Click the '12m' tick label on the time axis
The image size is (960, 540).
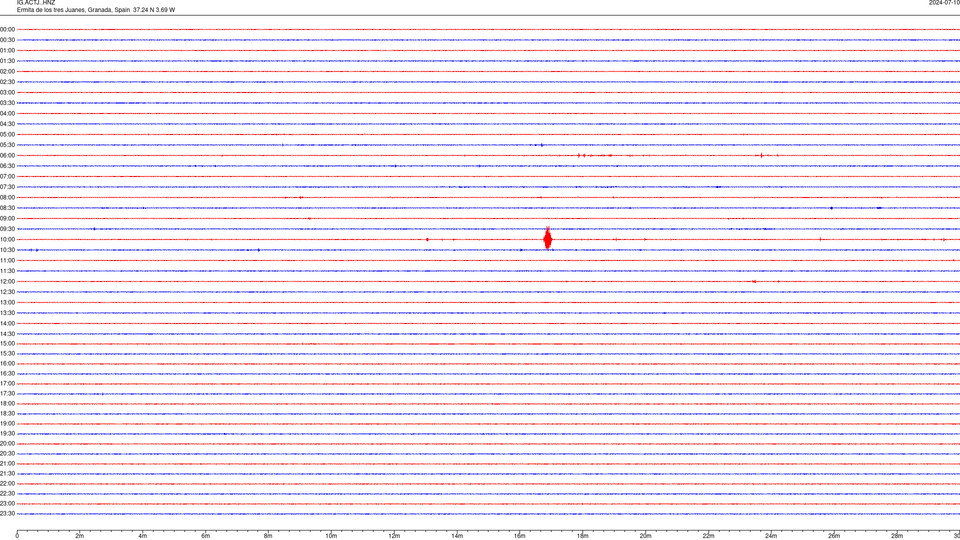point(394,536)
